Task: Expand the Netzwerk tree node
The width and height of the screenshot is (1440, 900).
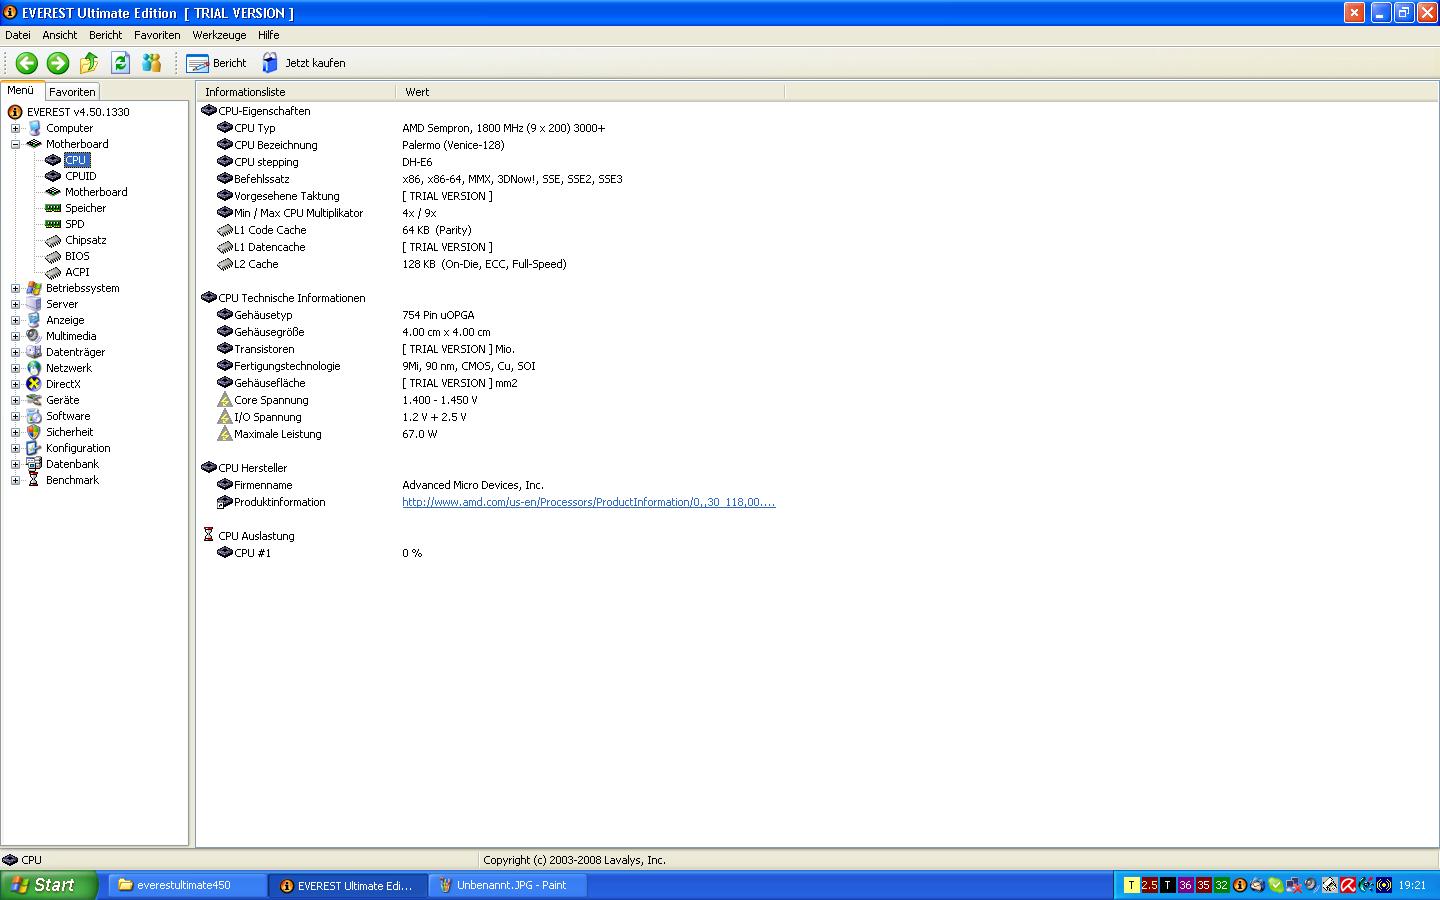Action: click(x=15, y=368)
